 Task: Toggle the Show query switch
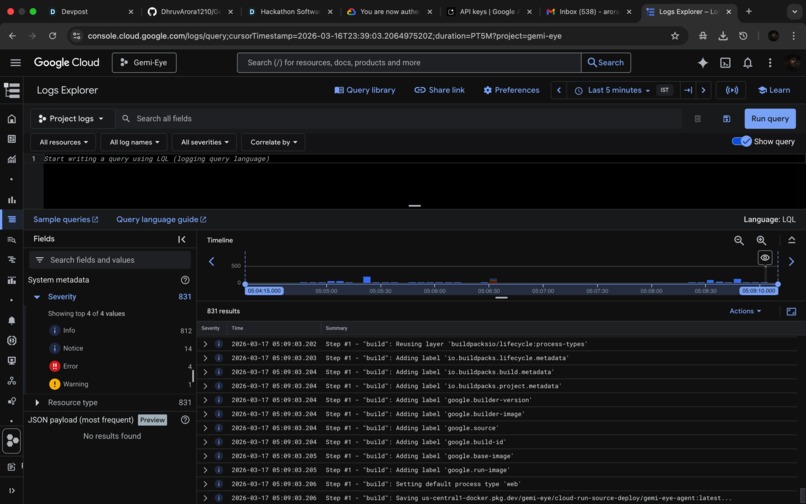(x=741, y=141)
